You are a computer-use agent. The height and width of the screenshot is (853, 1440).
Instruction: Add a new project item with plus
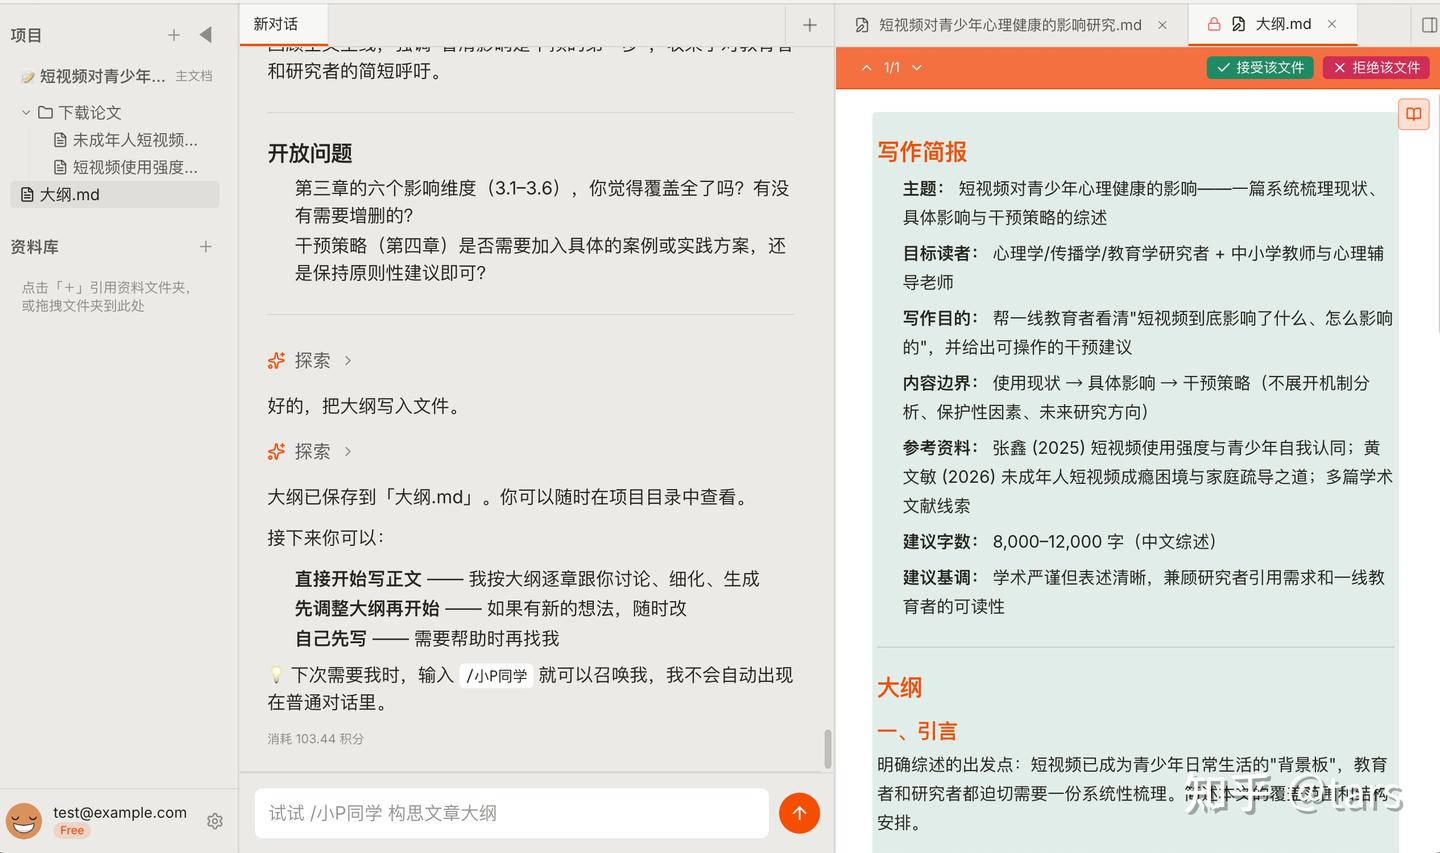[x=174, y=35]
